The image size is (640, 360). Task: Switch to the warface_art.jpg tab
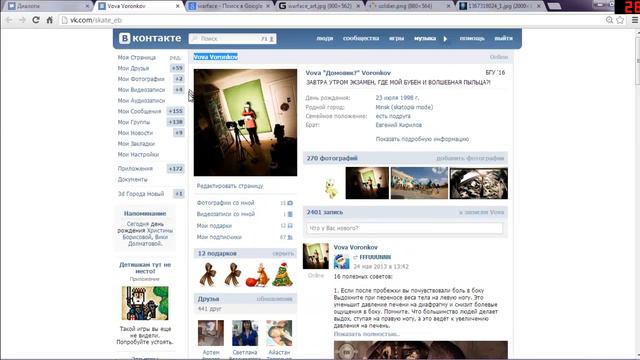tap(320, 6)
